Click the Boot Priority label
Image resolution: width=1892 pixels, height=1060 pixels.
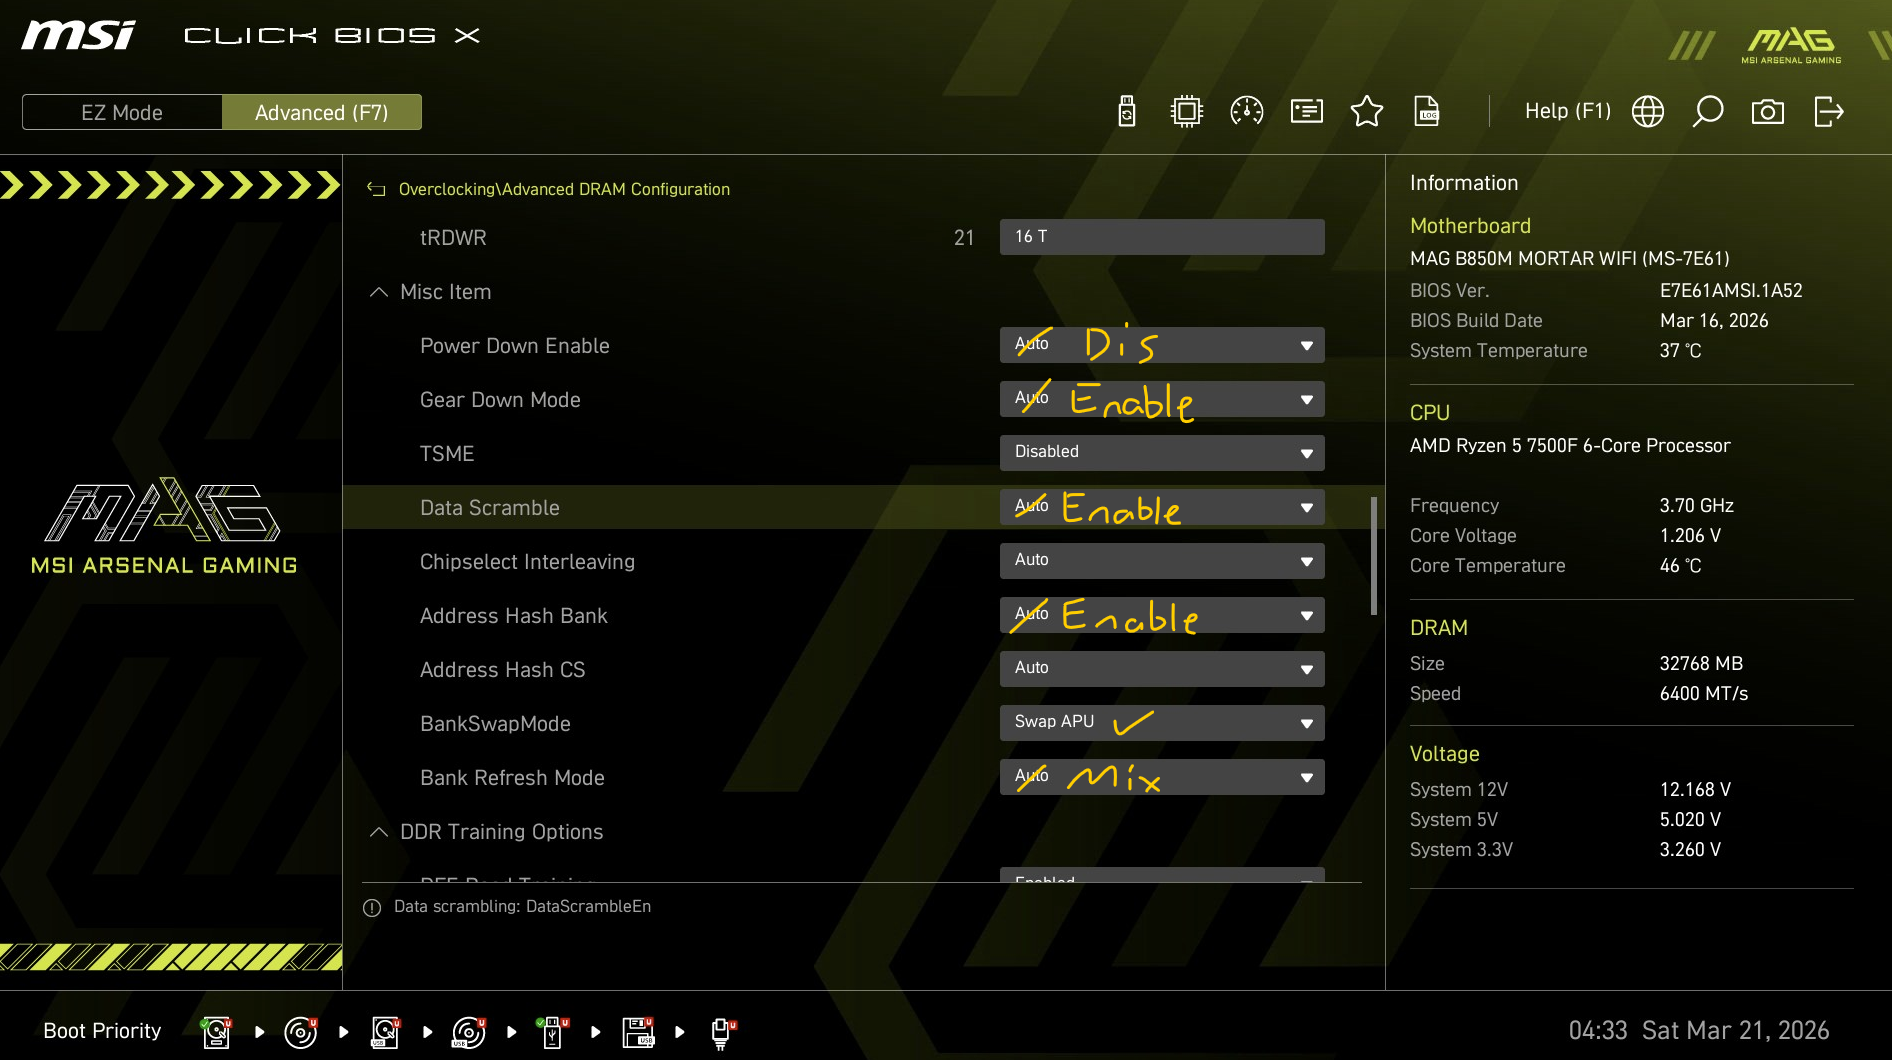pos(102,1031)
